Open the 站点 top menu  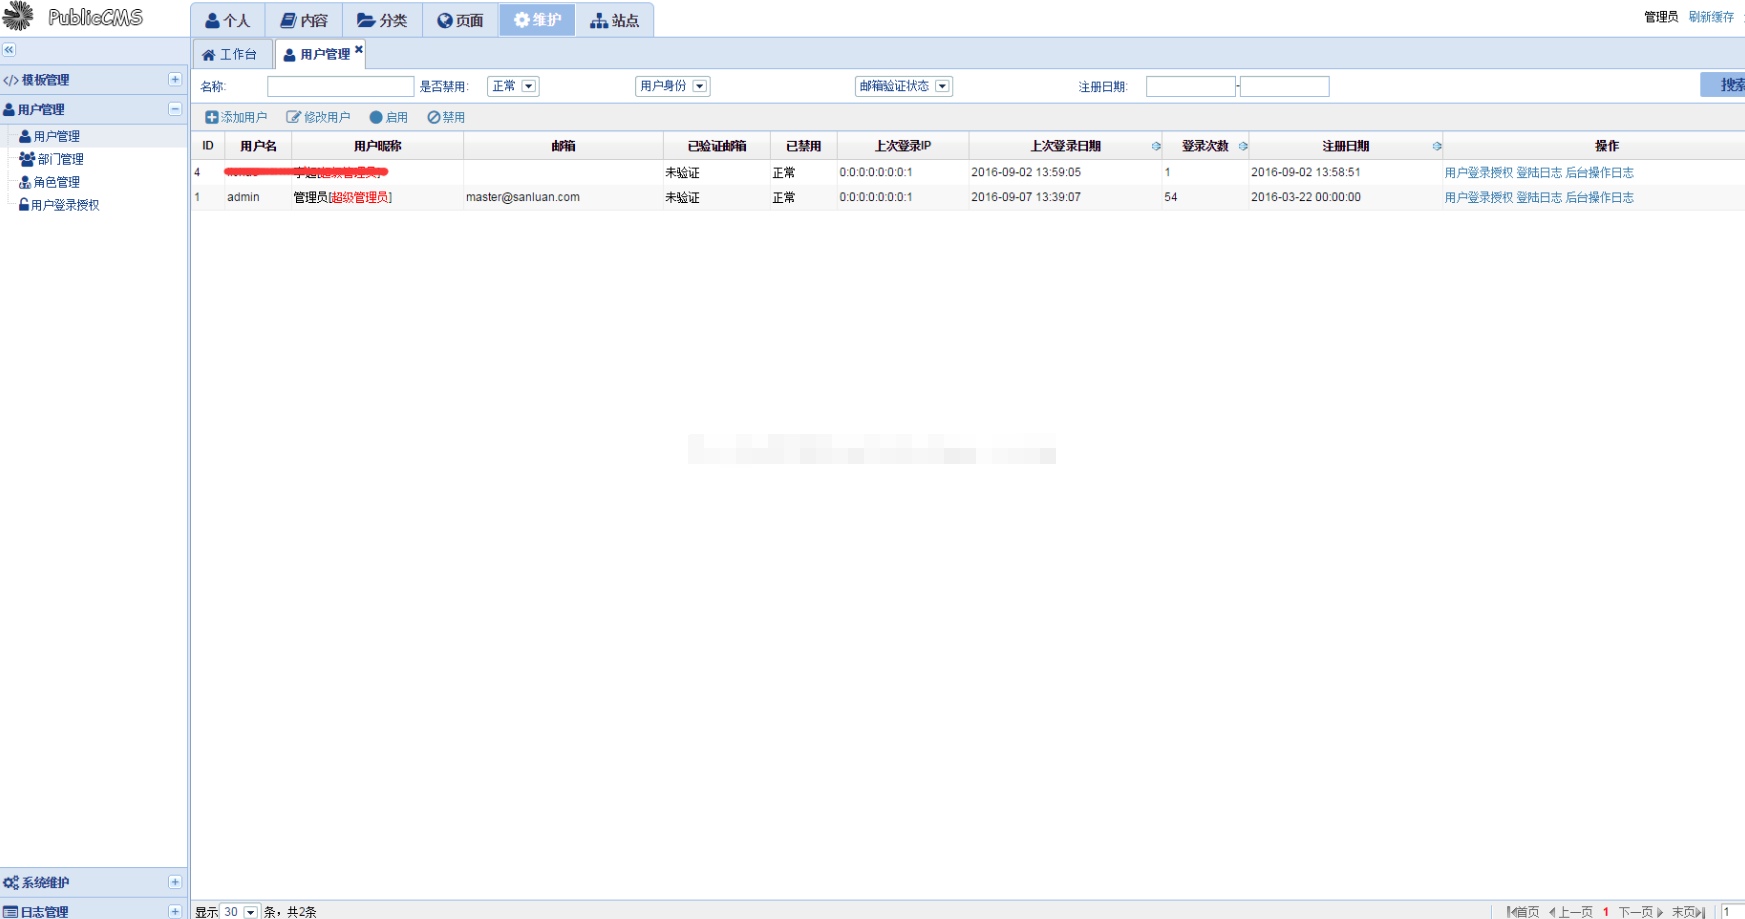[x=615, y=20]
